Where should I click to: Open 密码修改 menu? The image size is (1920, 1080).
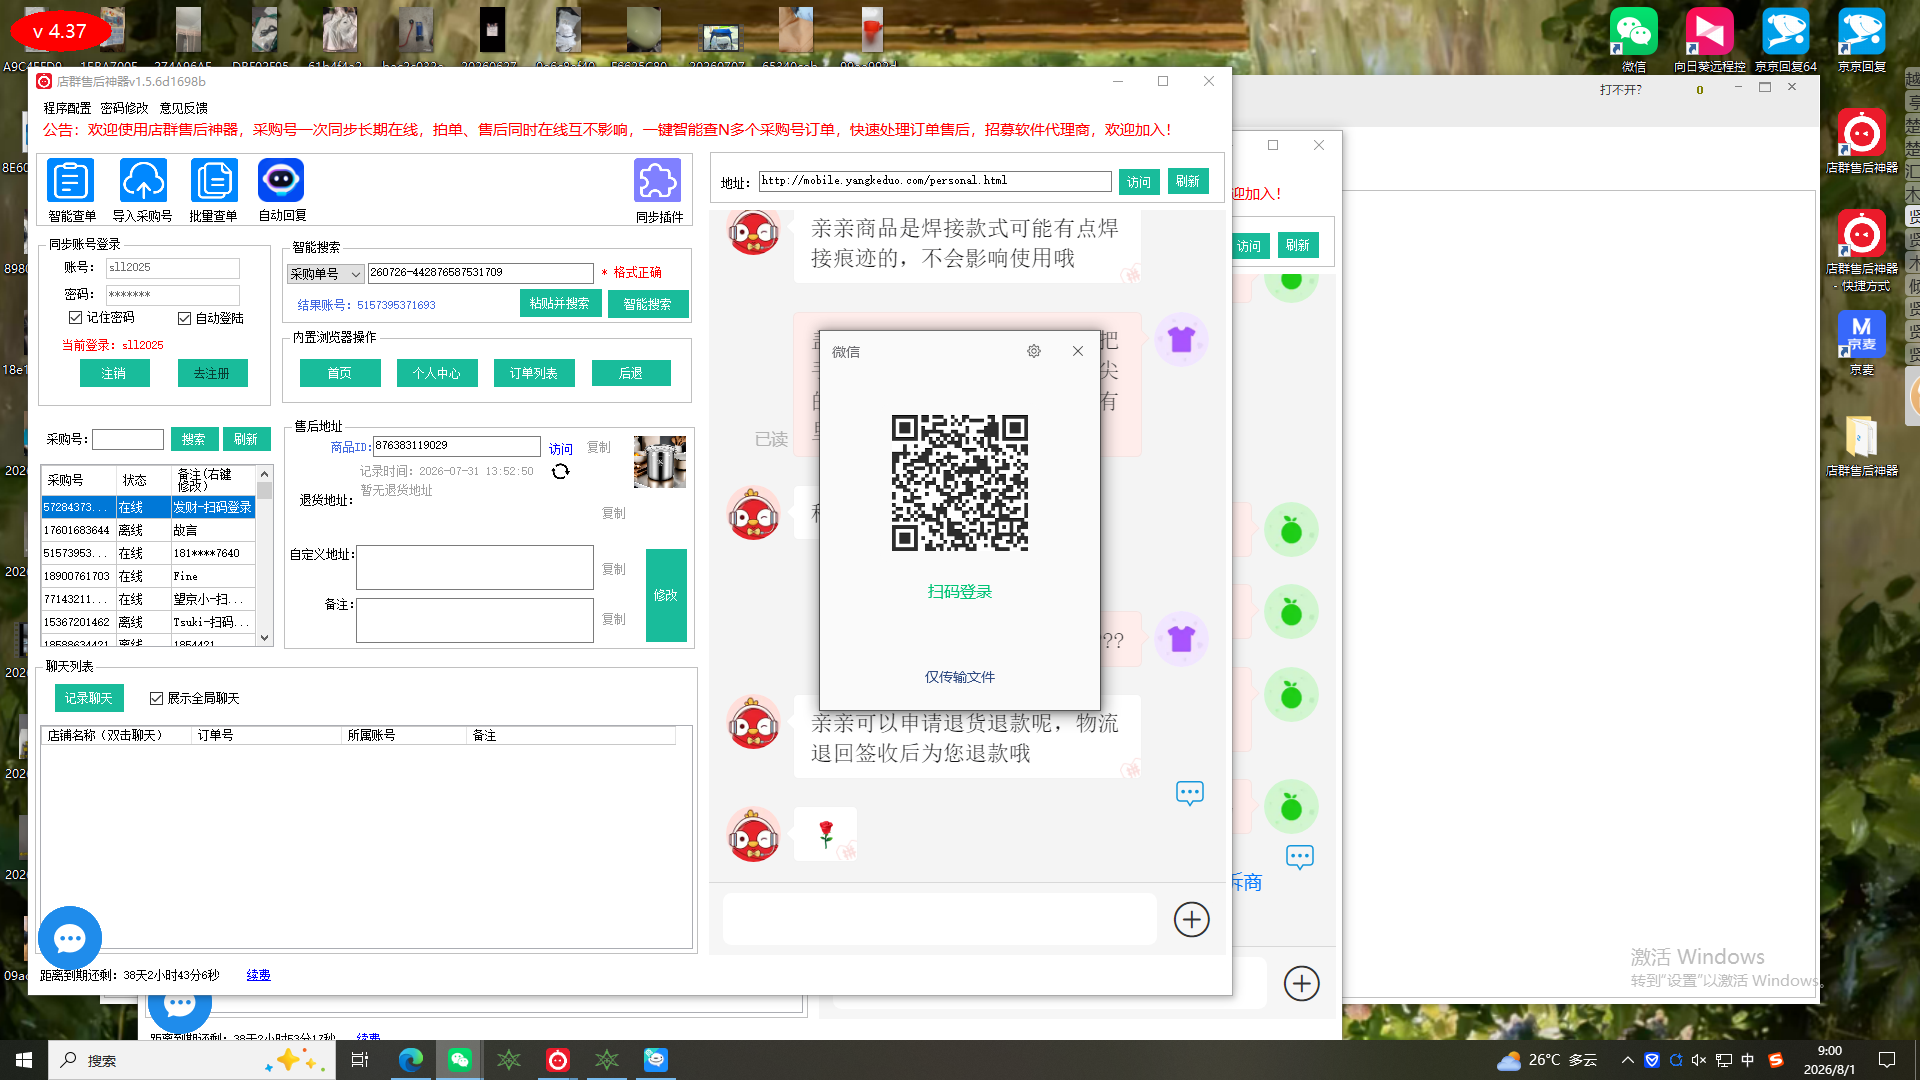click(x=124, y=108)
